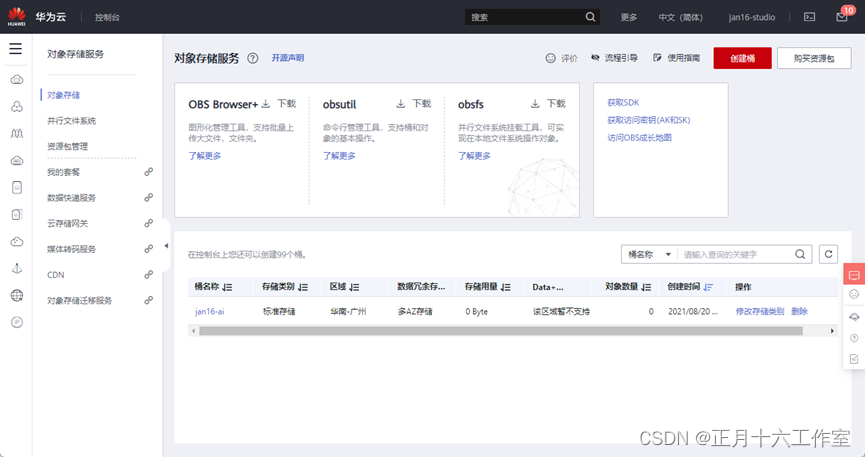Open 使用指南 usage guide

[x=676, y=58]
